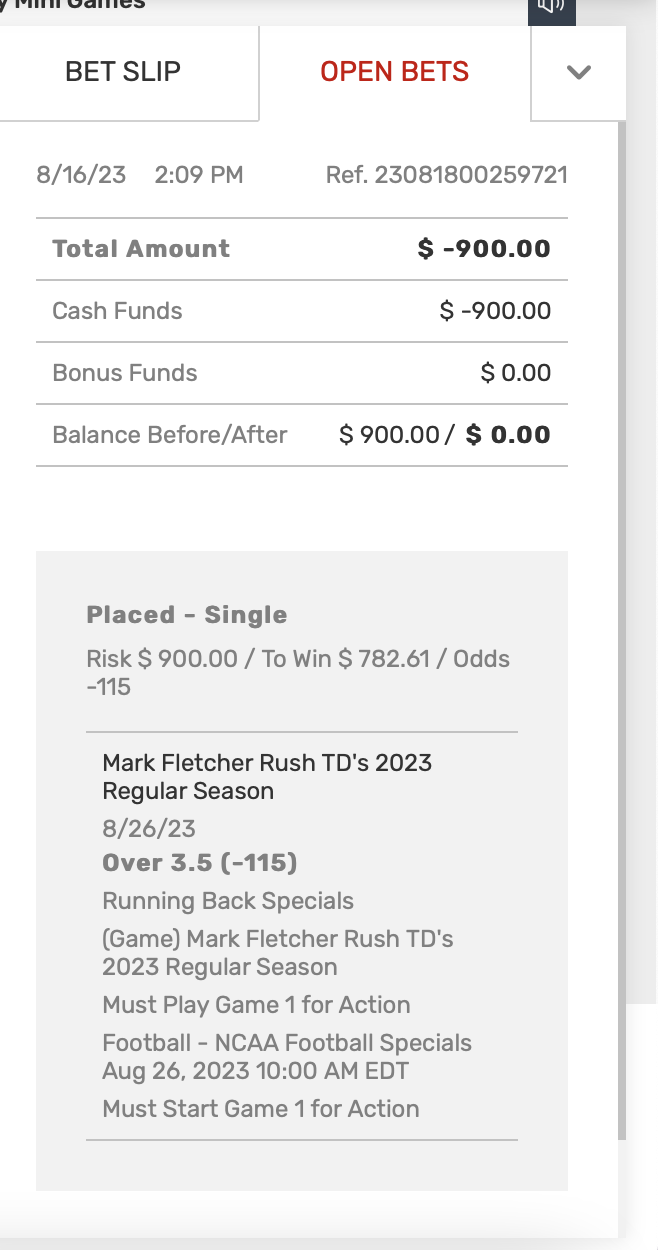The height and width of the screenshot is (1250, 658).
Task: Click the Cash Funds row label
Action: (x=117, y=311)
